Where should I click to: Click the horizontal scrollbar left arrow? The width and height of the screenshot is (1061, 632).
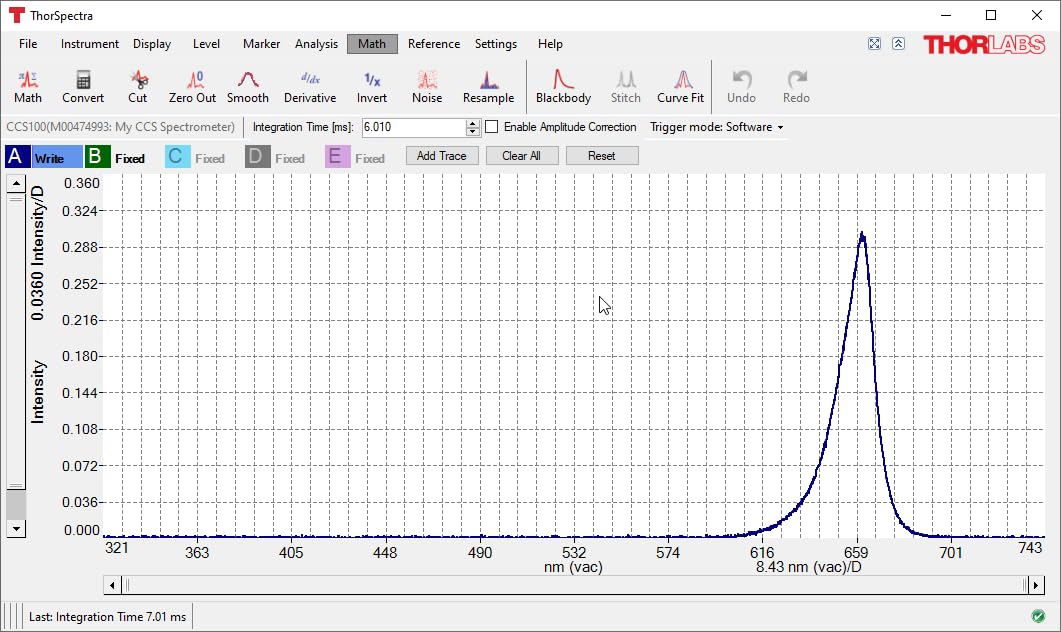tap(112, 585)
